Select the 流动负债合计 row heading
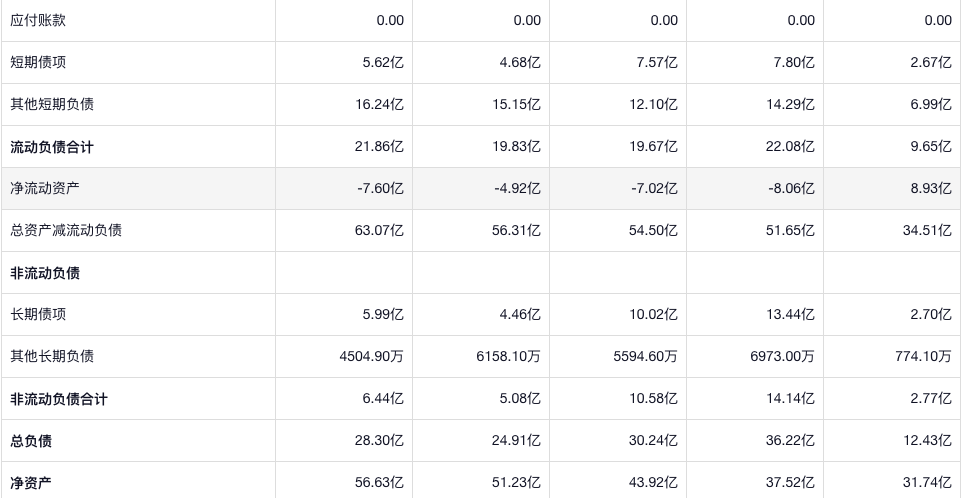 click(52, 147)
